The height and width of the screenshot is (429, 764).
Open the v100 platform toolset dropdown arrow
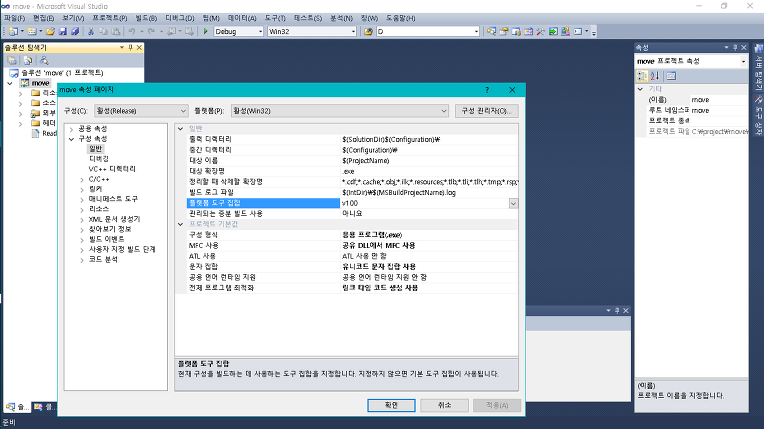coord(514,203)
